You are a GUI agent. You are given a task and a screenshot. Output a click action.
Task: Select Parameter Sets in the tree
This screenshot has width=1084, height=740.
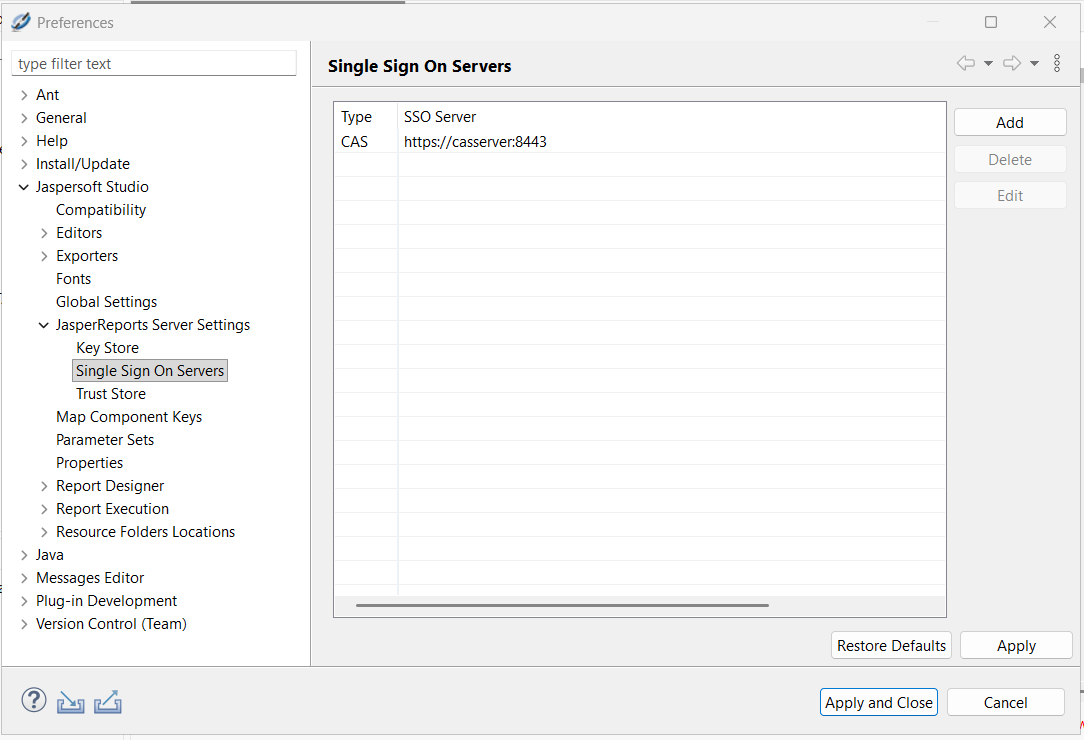click(104, 440)
